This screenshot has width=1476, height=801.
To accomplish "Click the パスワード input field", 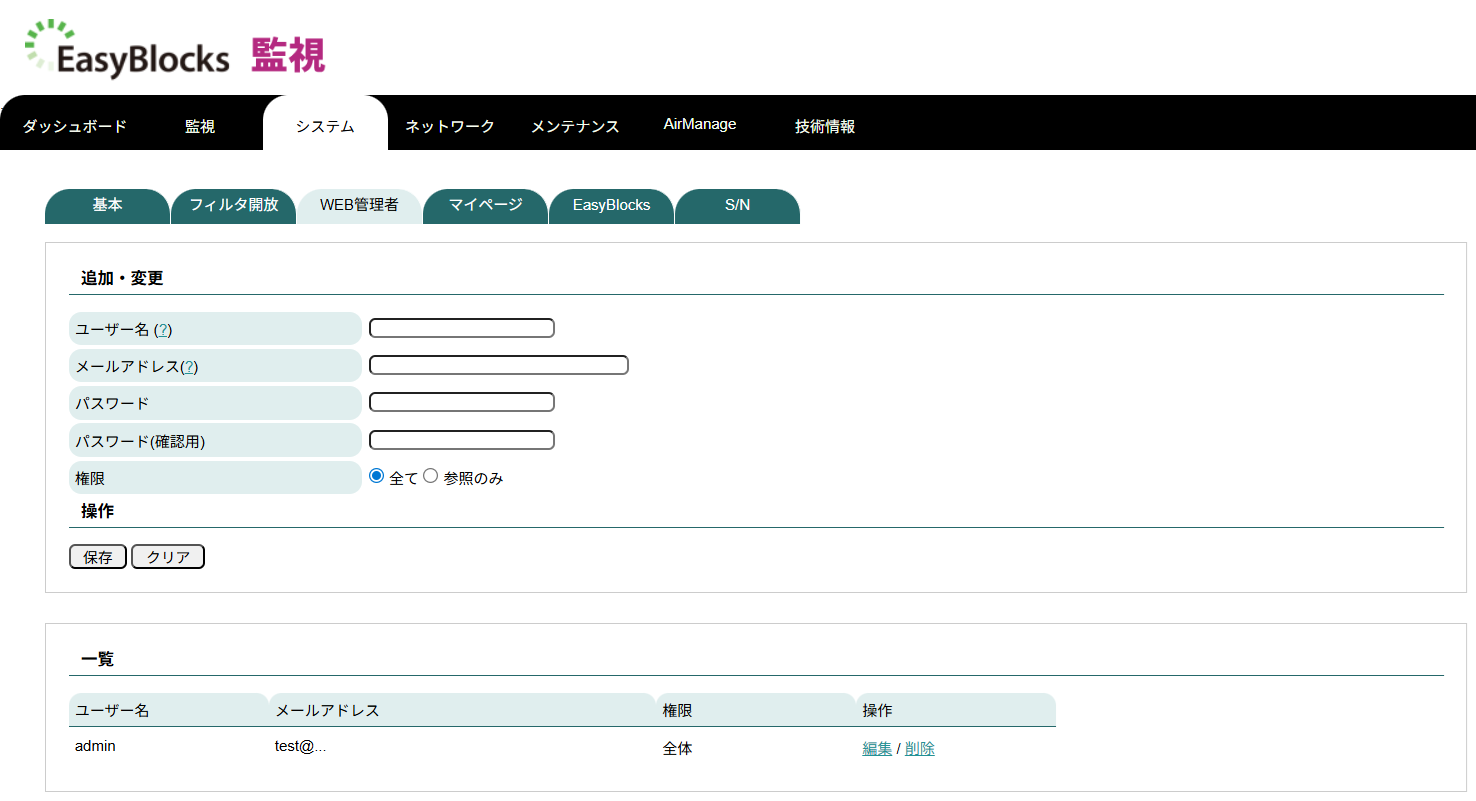I will pos(461,402).
